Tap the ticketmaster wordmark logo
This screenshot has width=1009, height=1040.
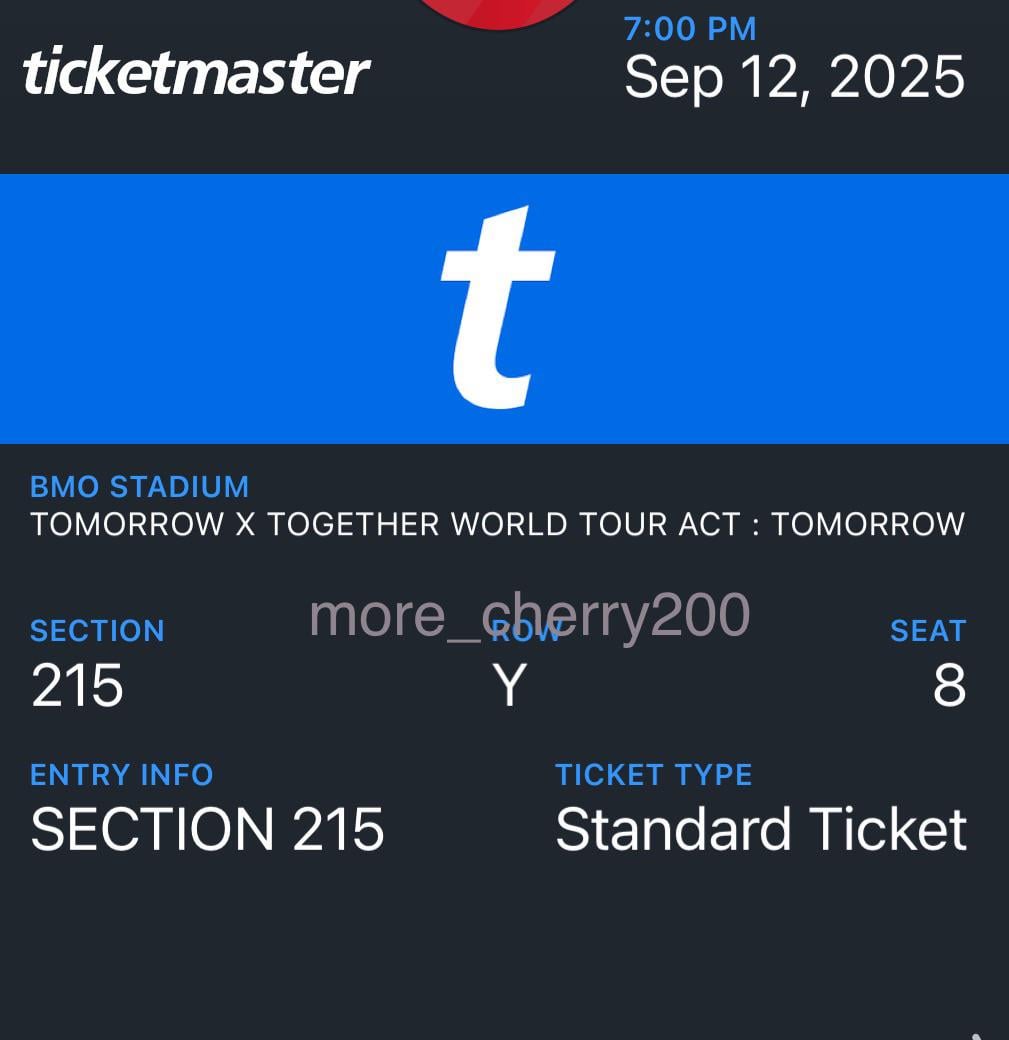tap(196, 73)
